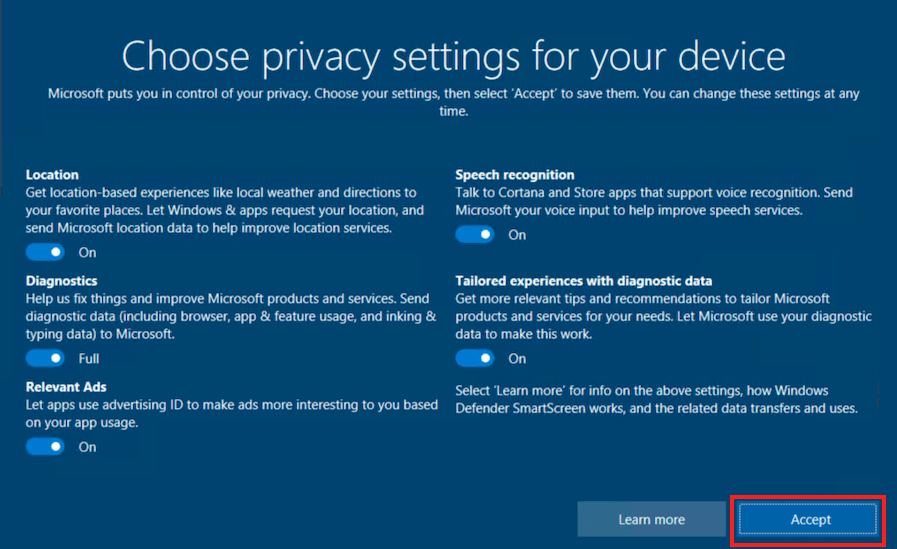The height and width of the screenshot is (549, 897).
Task: Turn off the Location toggle switch
Action: (45, 252)
